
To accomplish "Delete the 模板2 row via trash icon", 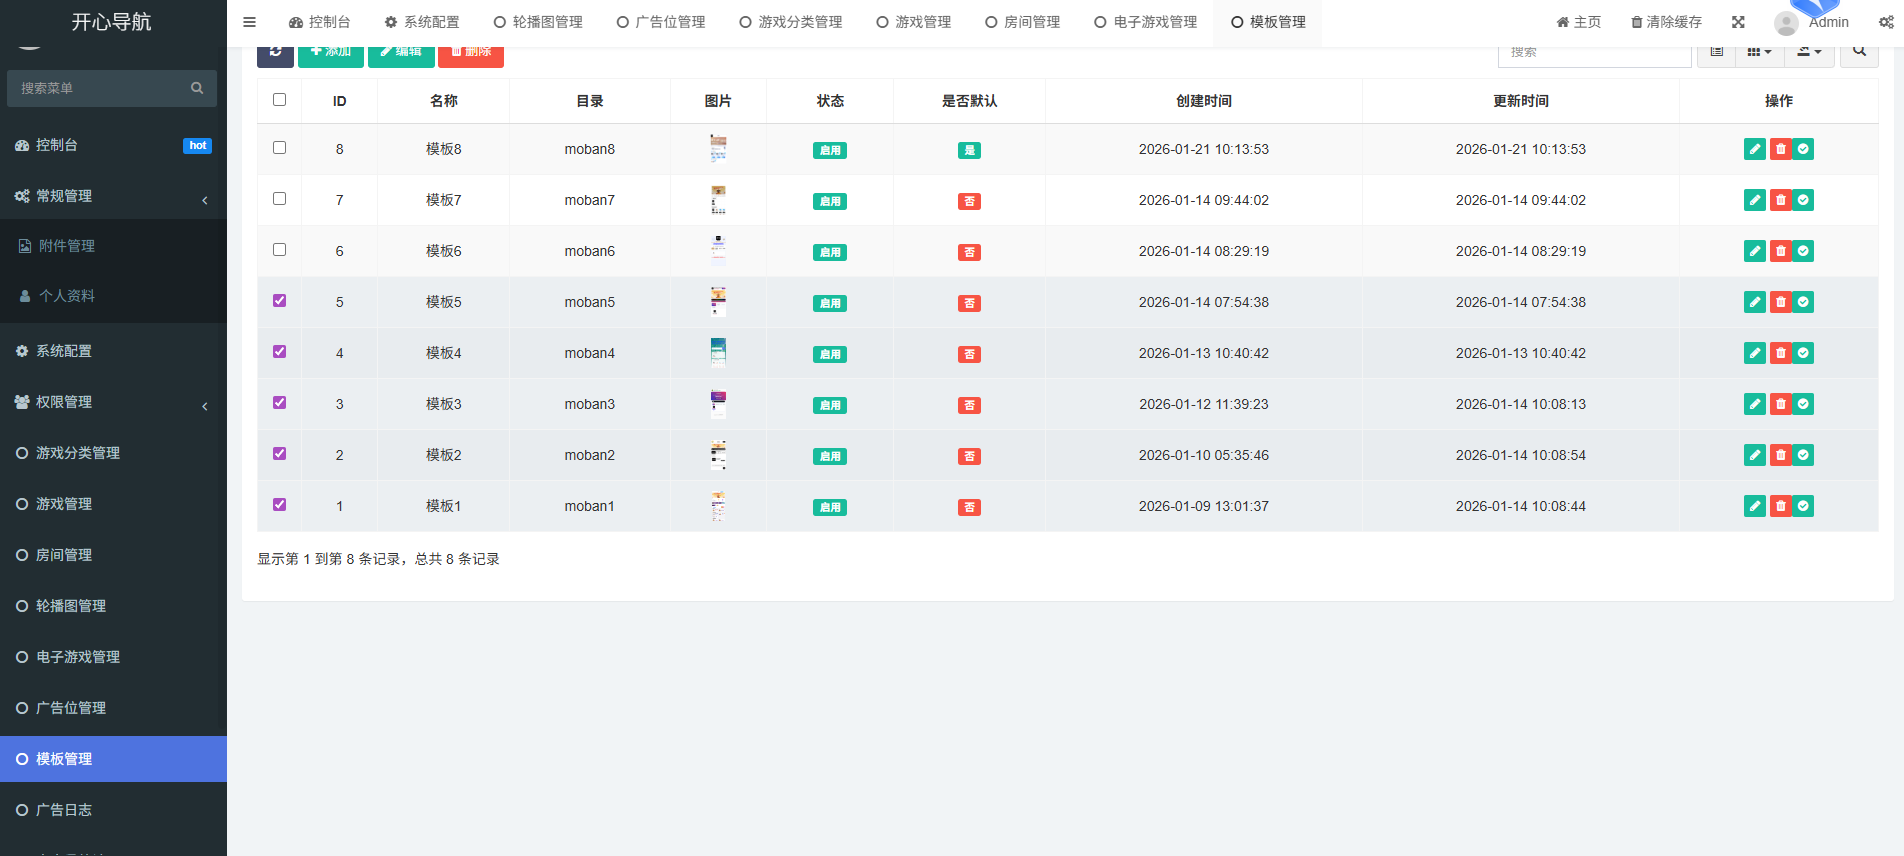I will click(x=1780, y=455).
